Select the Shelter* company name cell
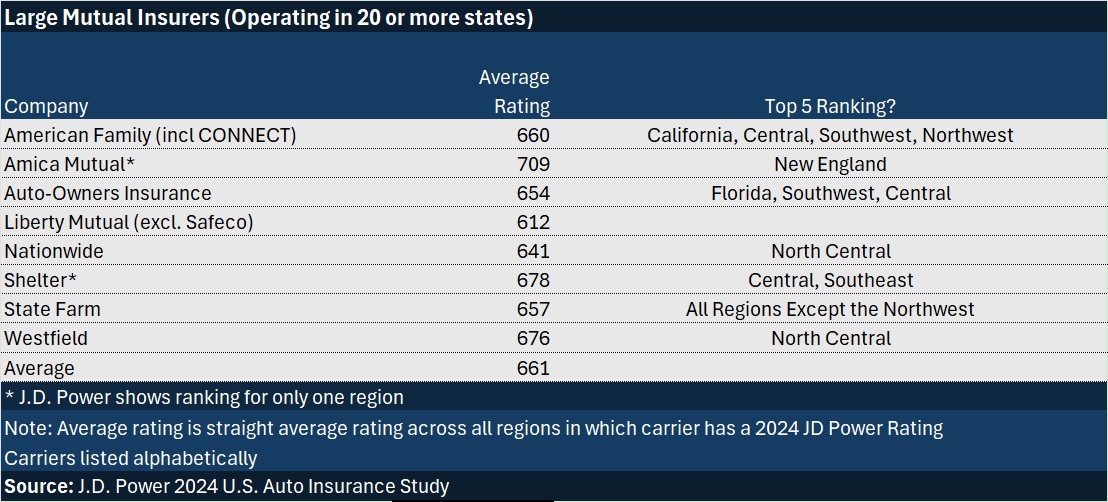This screenshot has width=1108, height=502. (41, 280)
